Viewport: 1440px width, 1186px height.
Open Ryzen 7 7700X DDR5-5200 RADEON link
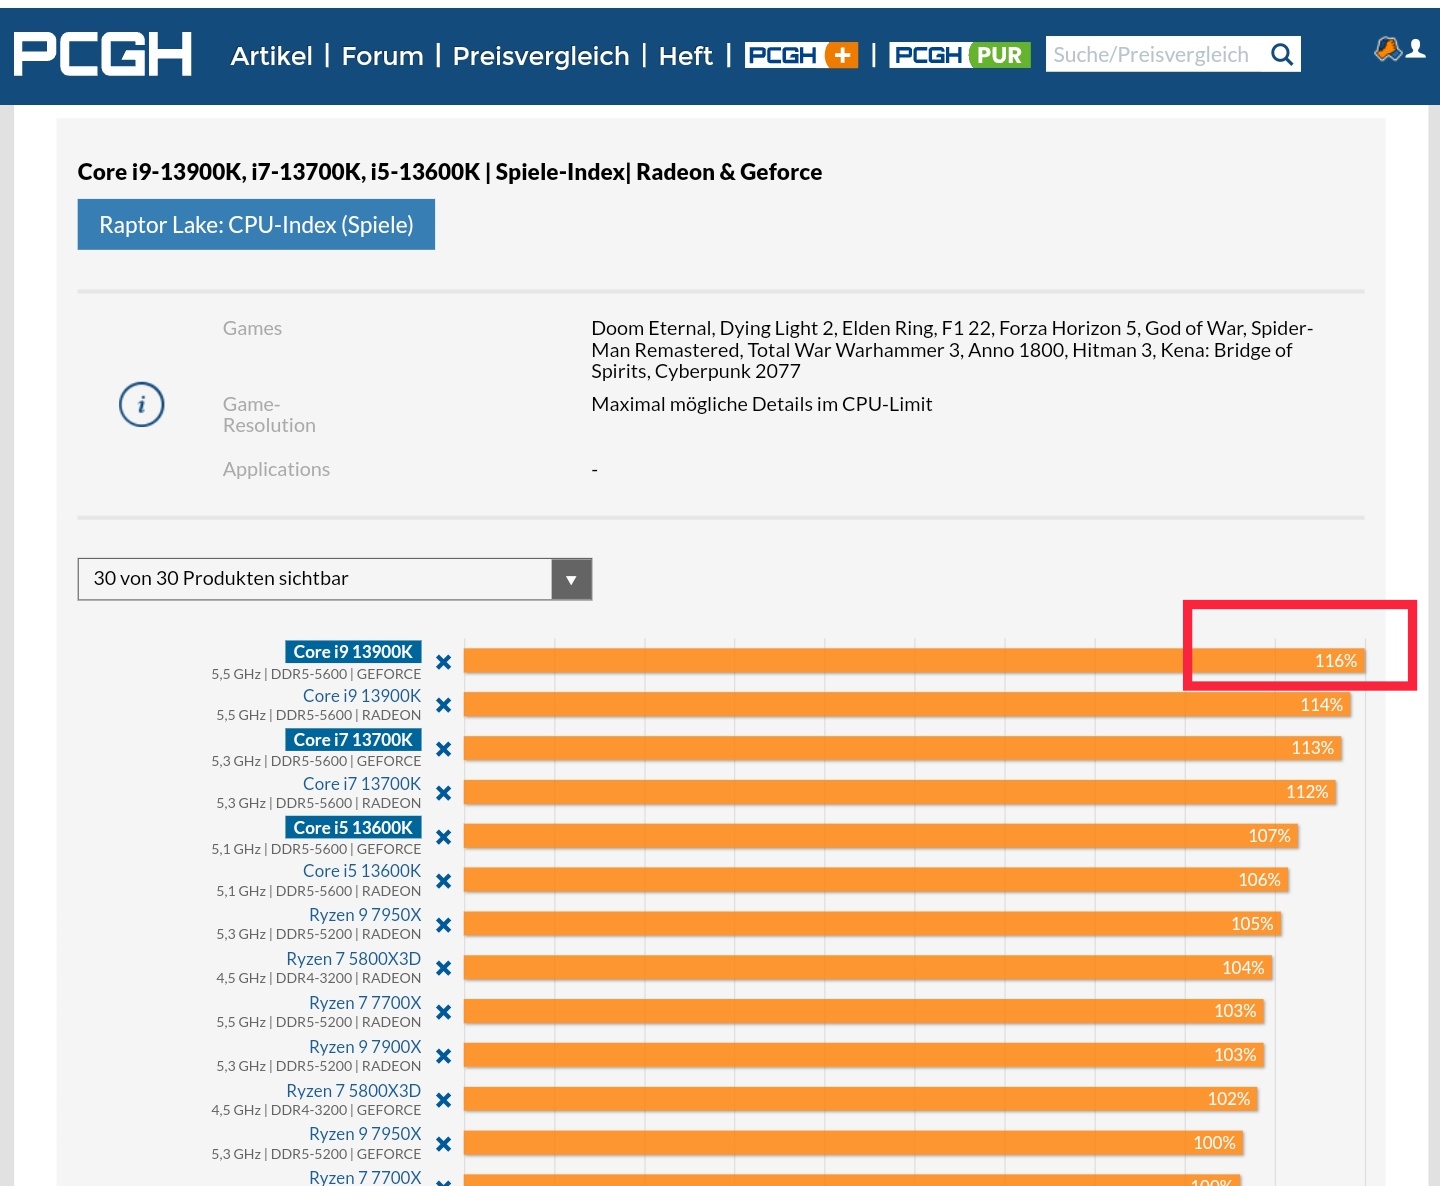(x=365, y=1003)
